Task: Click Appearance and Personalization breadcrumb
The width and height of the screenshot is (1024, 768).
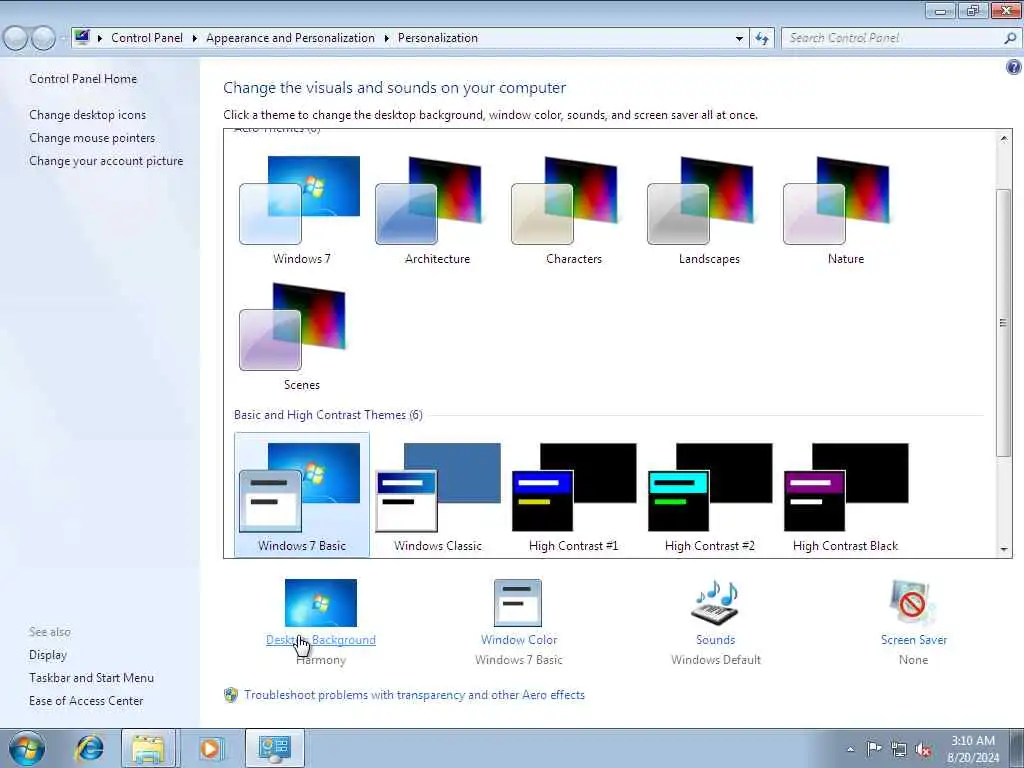Action: [x=290, y=38]
